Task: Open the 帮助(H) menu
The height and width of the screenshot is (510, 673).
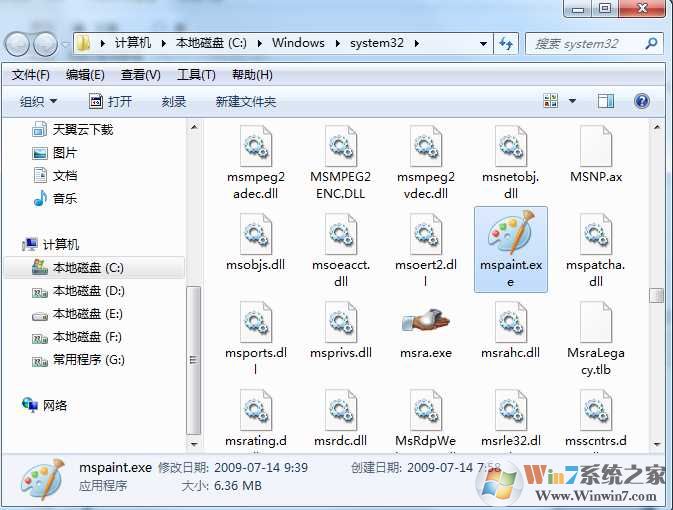Action: (252, 75)
